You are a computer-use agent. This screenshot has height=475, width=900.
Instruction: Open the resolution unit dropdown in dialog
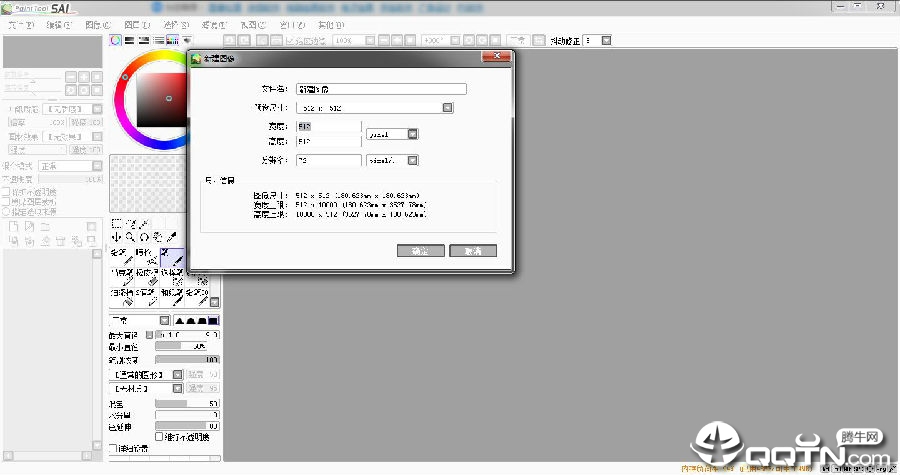tap(412, 160)
